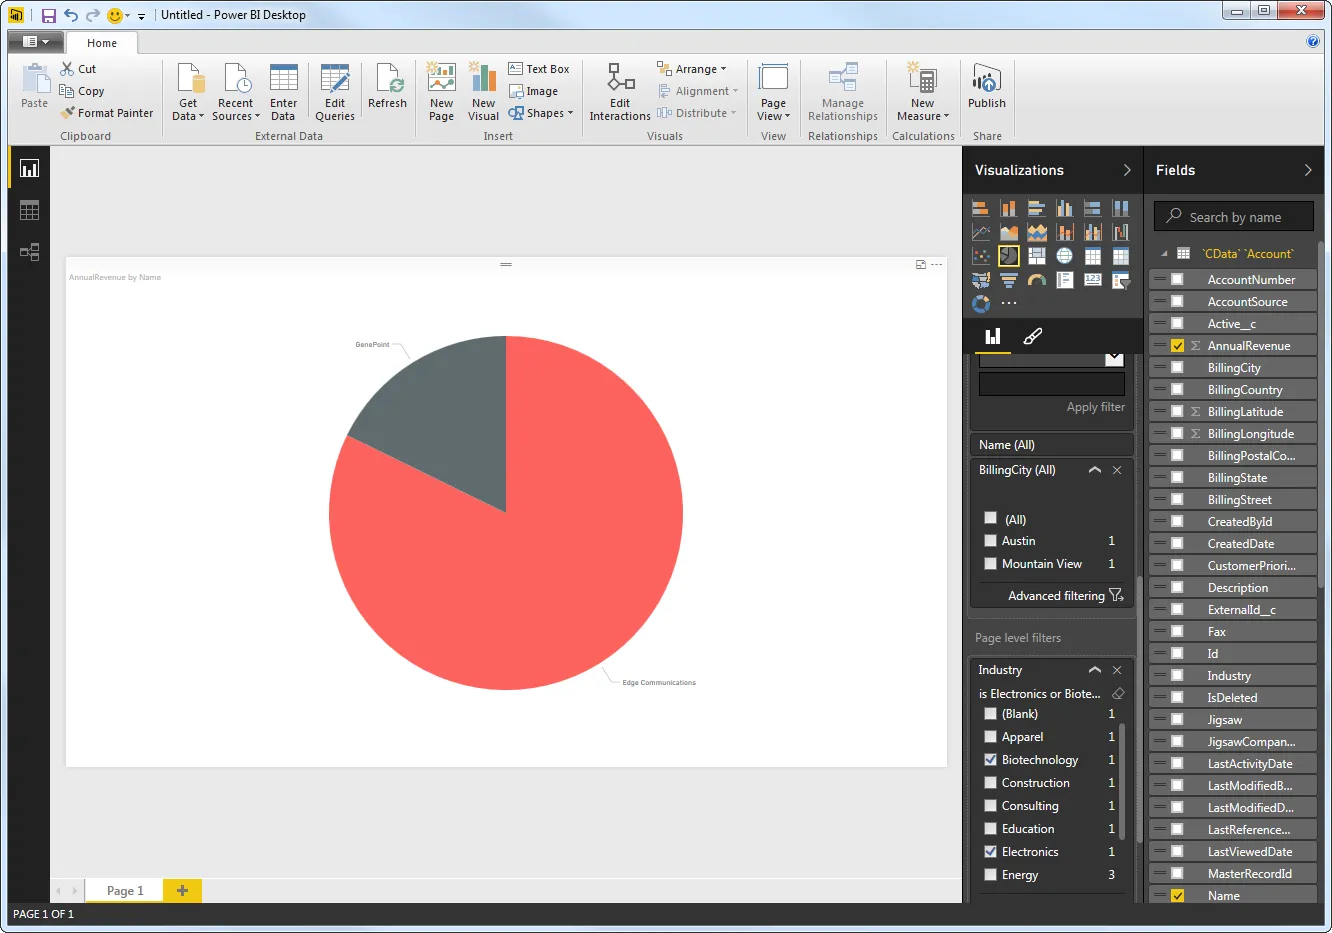1332x933 pixels.
Task: Switch to the Home ribbon tab
Action: tap(101, 43)
